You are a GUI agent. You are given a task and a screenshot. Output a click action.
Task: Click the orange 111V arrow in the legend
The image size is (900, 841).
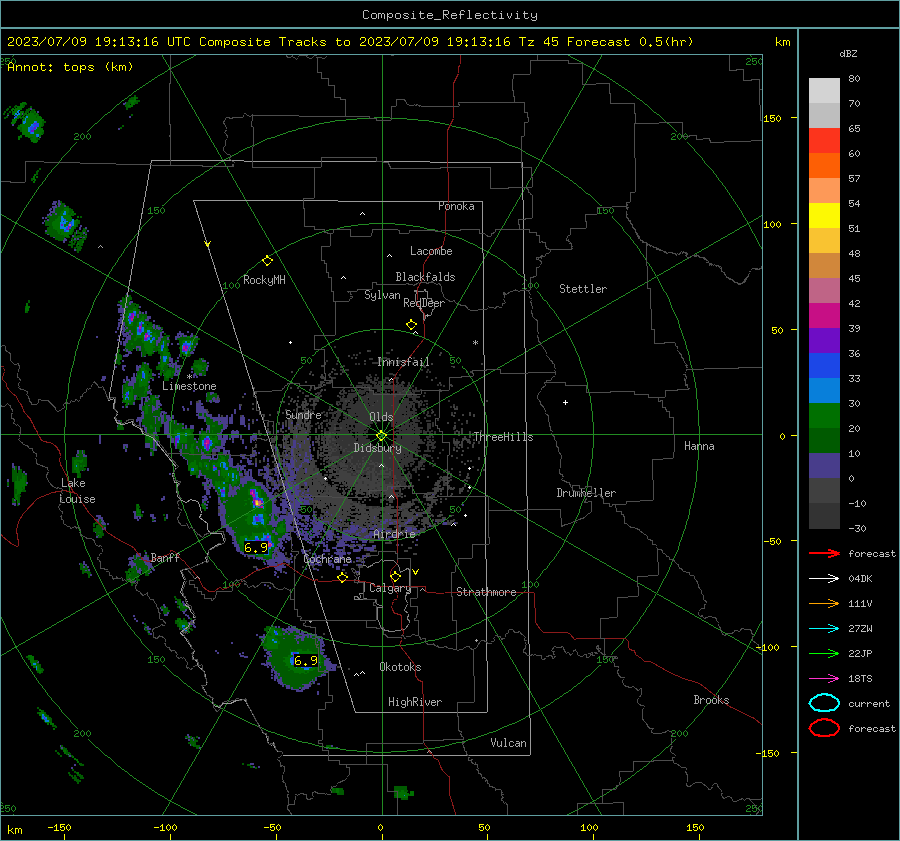pyautogui.click(x=824, y=603)
